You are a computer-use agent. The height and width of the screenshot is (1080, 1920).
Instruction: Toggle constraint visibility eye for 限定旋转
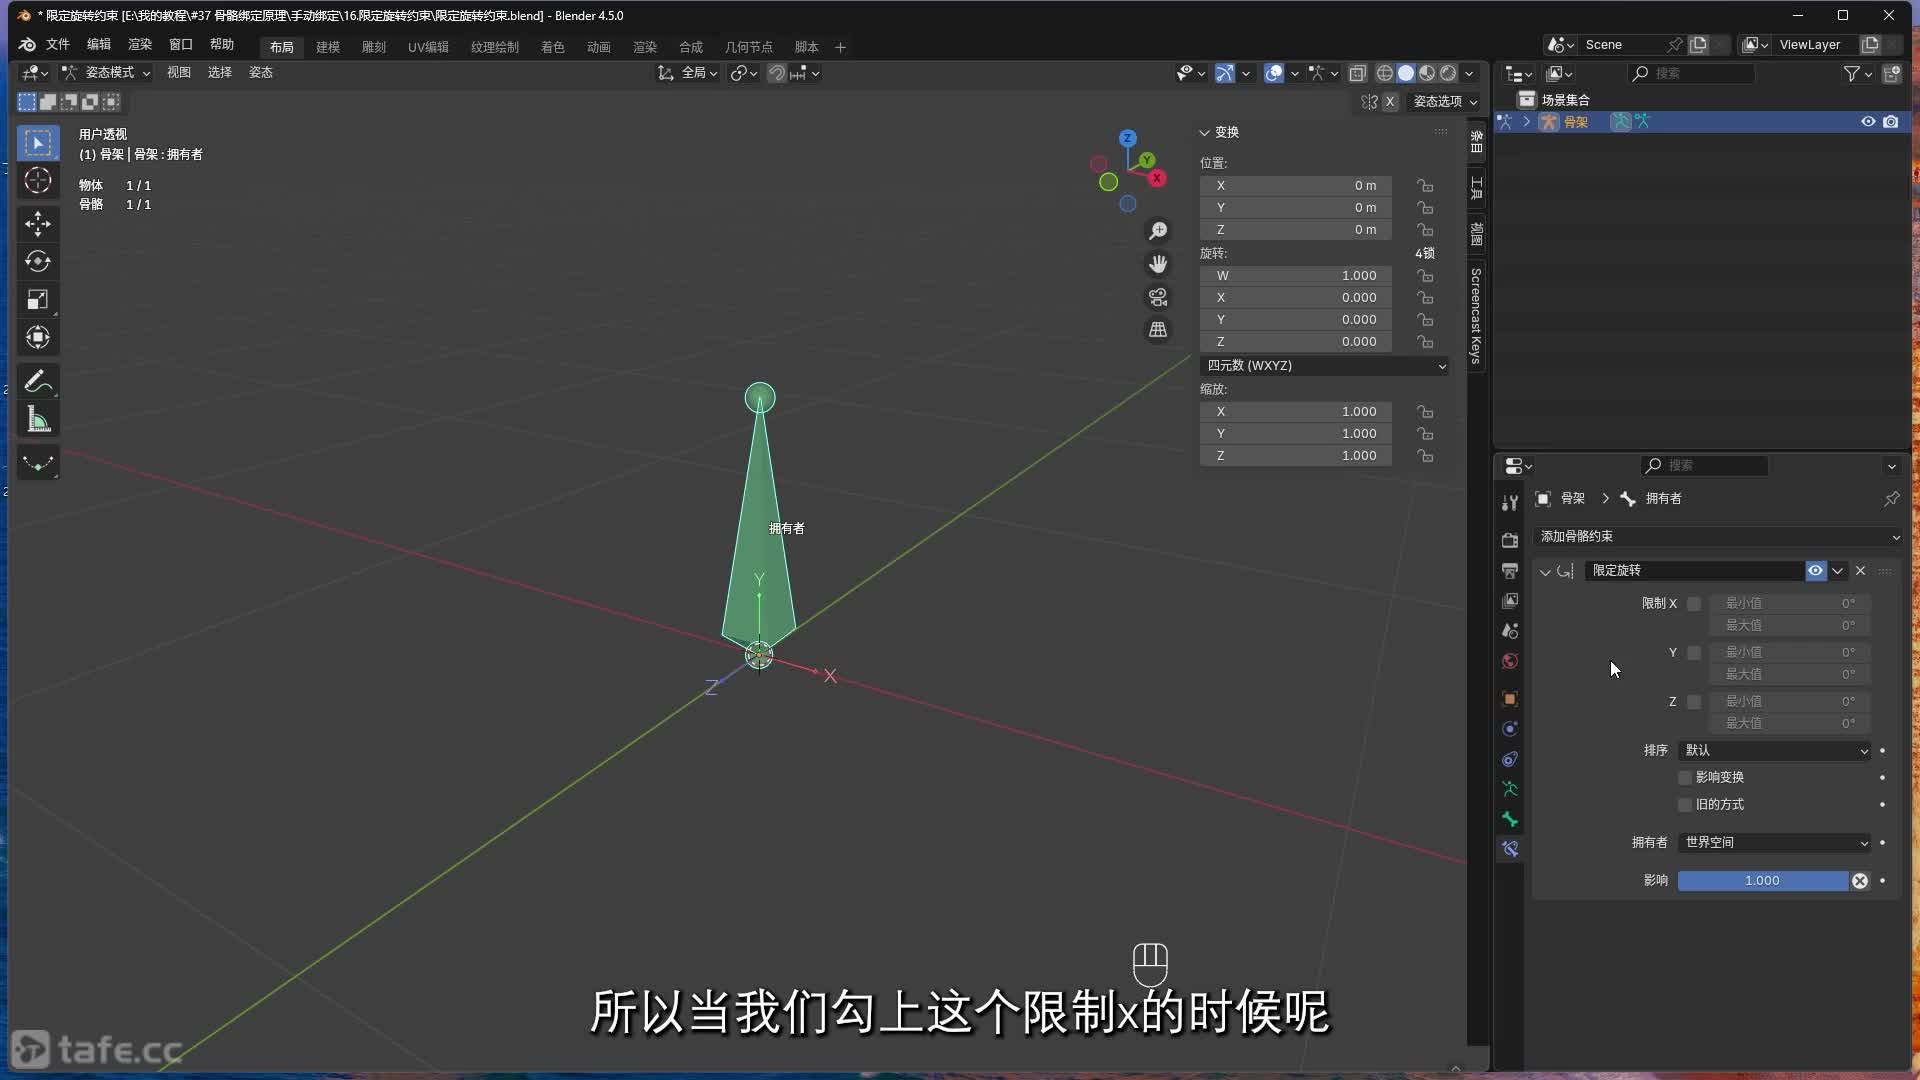[x=1816, y=571]
